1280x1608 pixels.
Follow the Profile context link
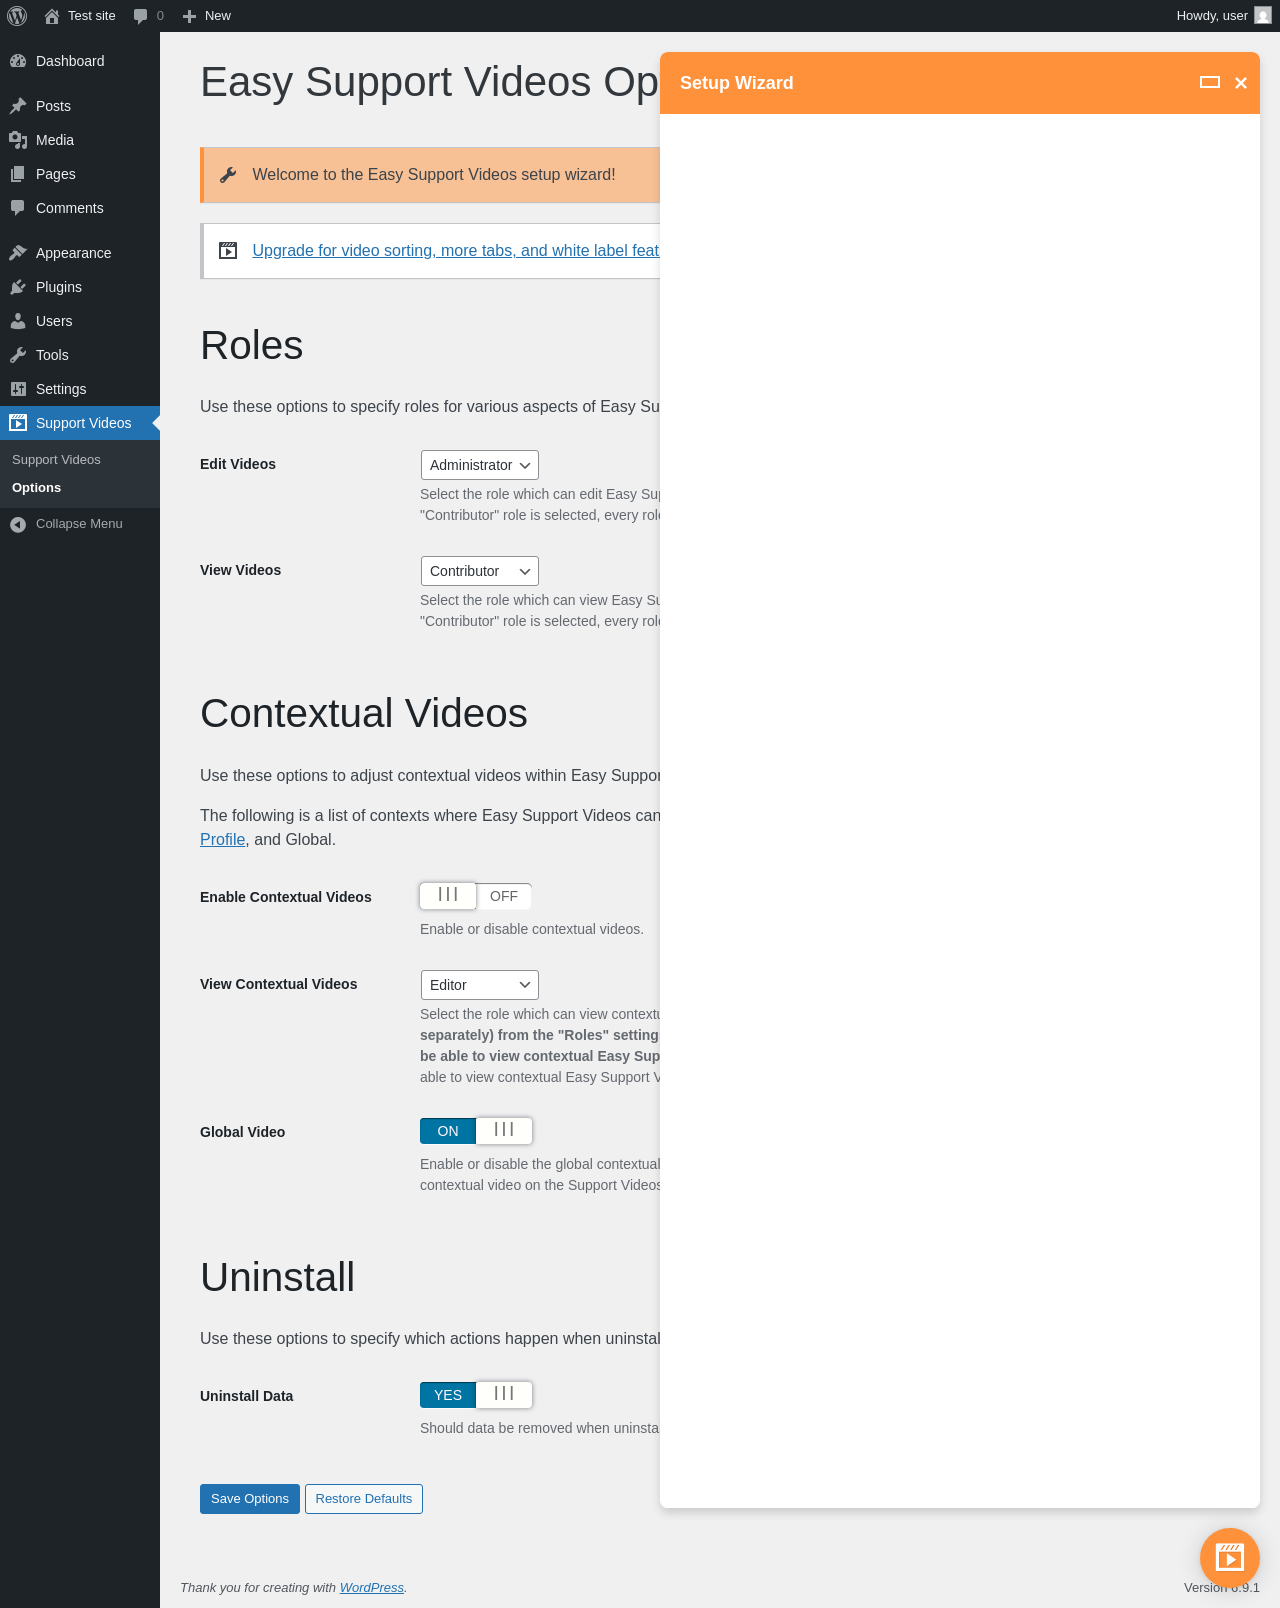pos(223,840)
